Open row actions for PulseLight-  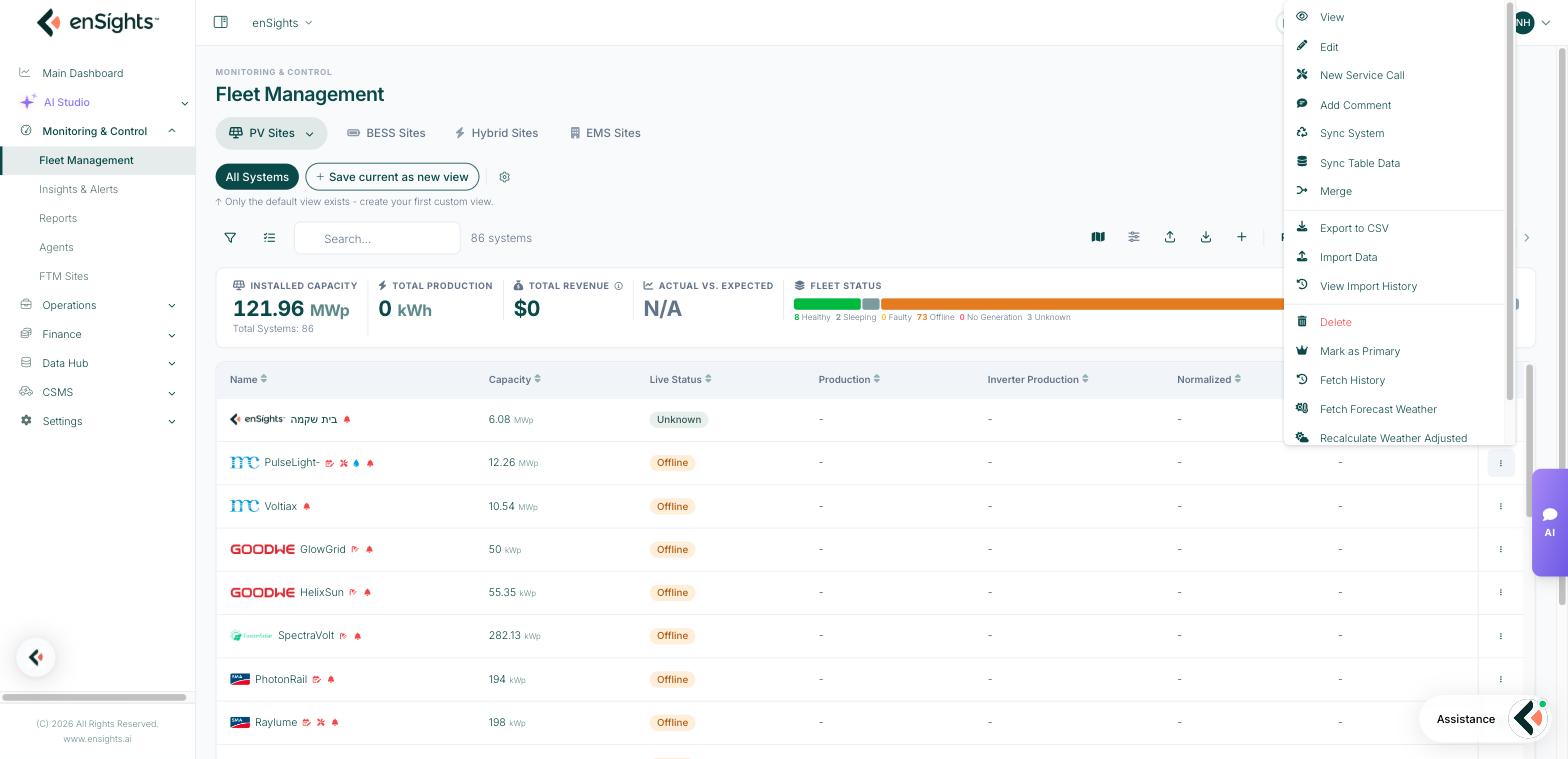(x=1501, y=463)
